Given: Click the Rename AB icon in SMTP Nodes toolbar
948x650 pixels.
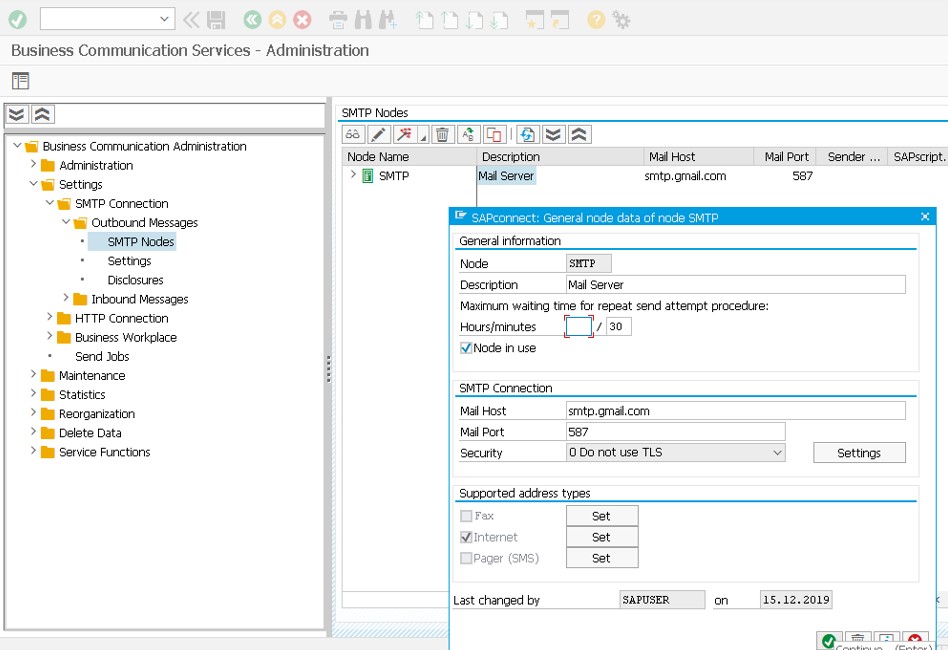Looking at the screenshot, I should coord(469,134).
